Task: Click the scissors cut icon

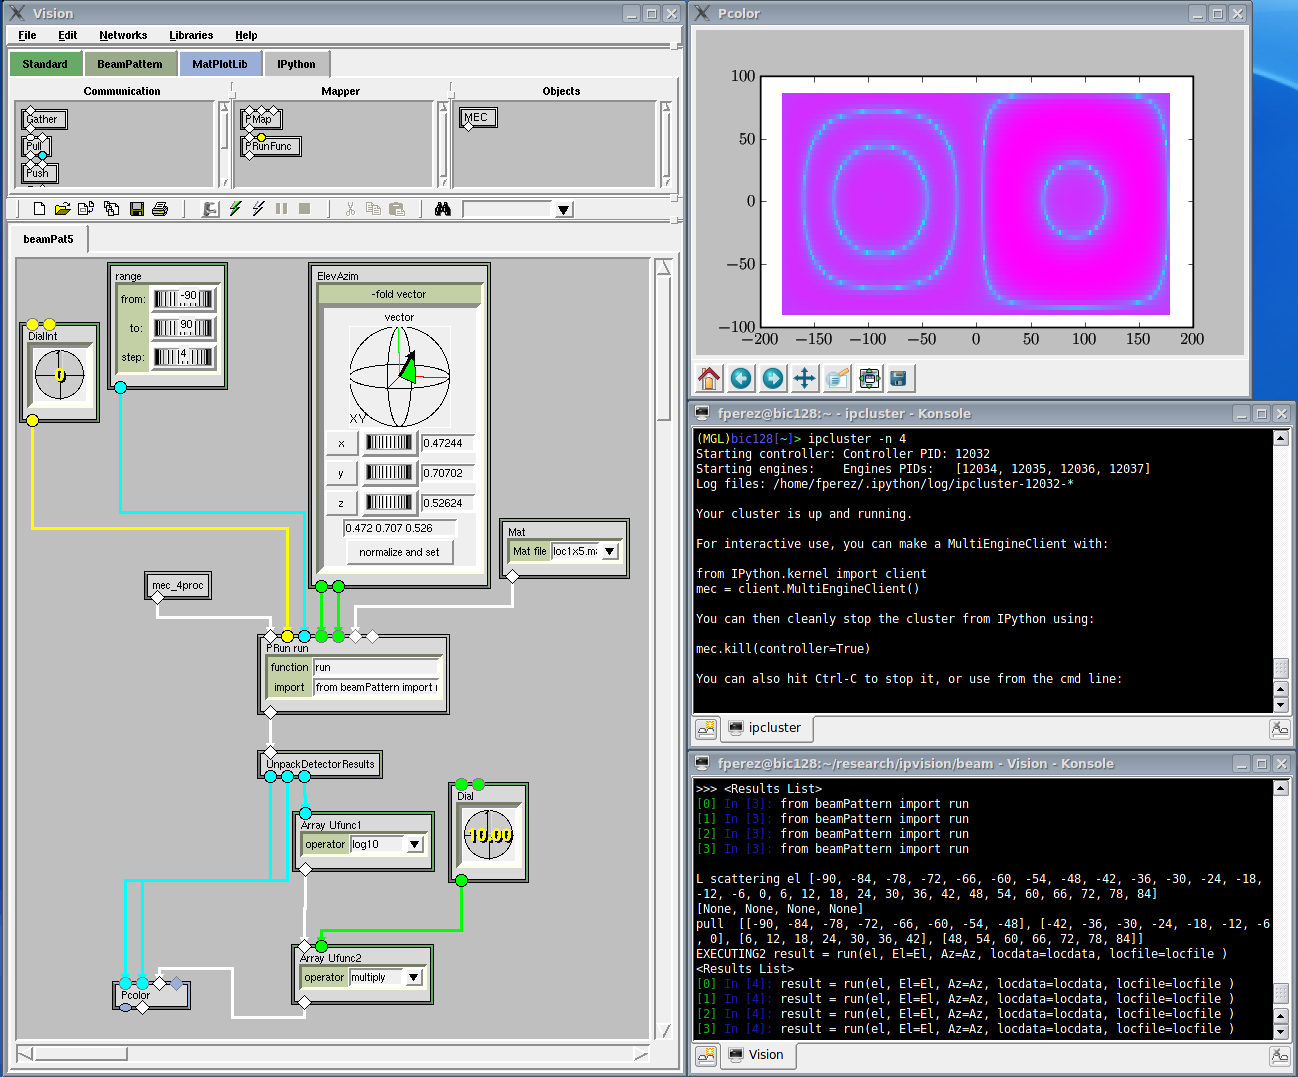Action: click(350, 209)
